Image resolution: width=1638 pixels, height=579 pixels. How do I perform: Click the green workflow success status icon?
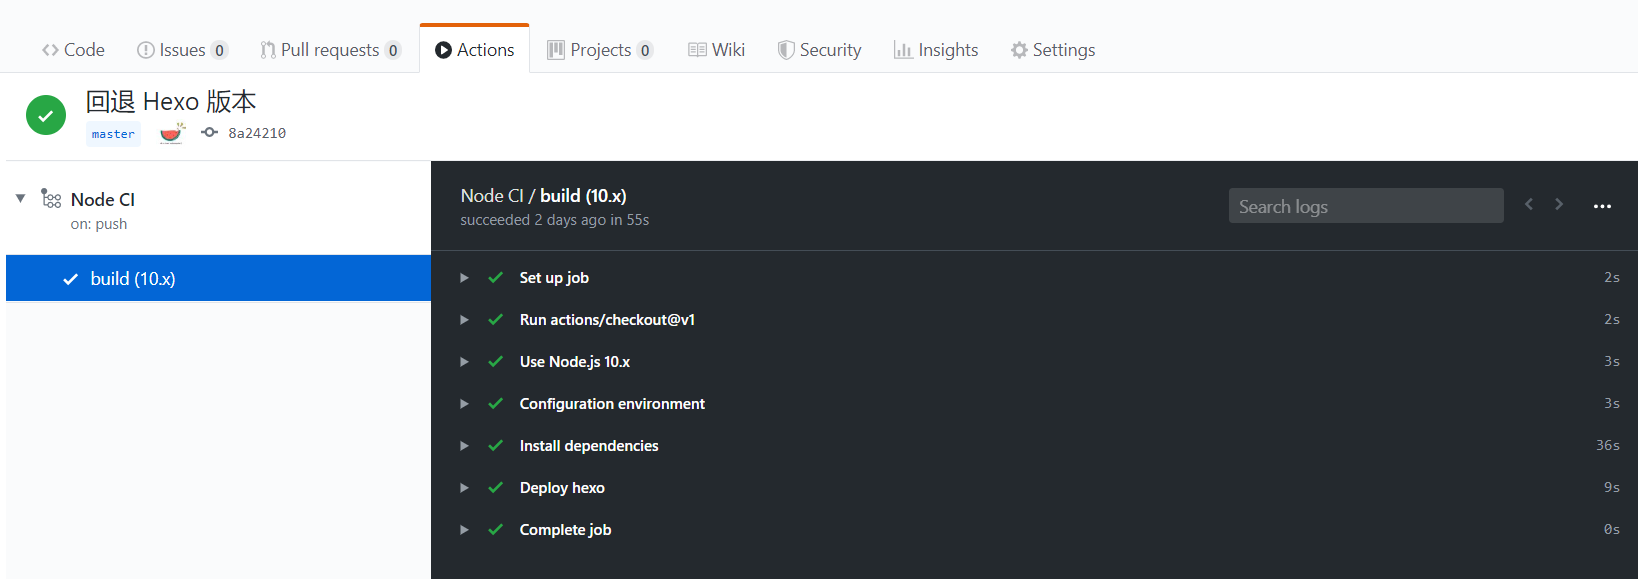point(46,115)
